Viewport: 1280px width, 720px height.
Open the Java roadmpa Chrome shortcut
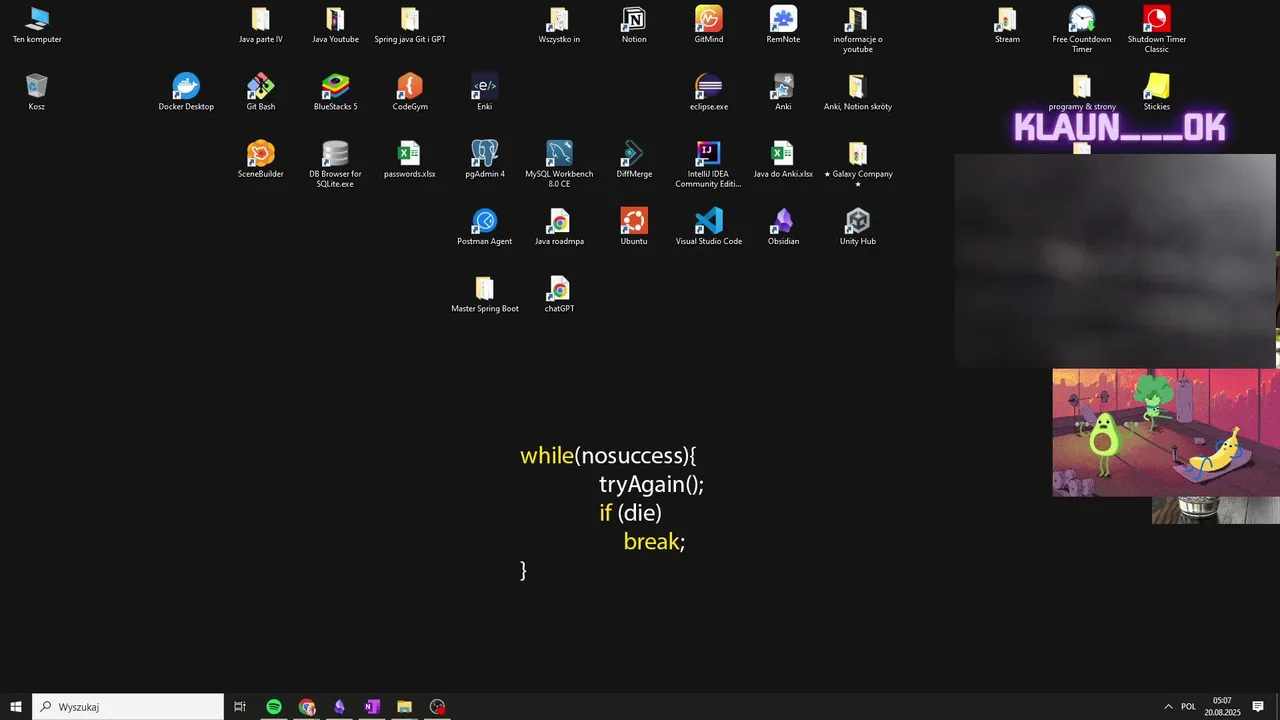[559, 227]
